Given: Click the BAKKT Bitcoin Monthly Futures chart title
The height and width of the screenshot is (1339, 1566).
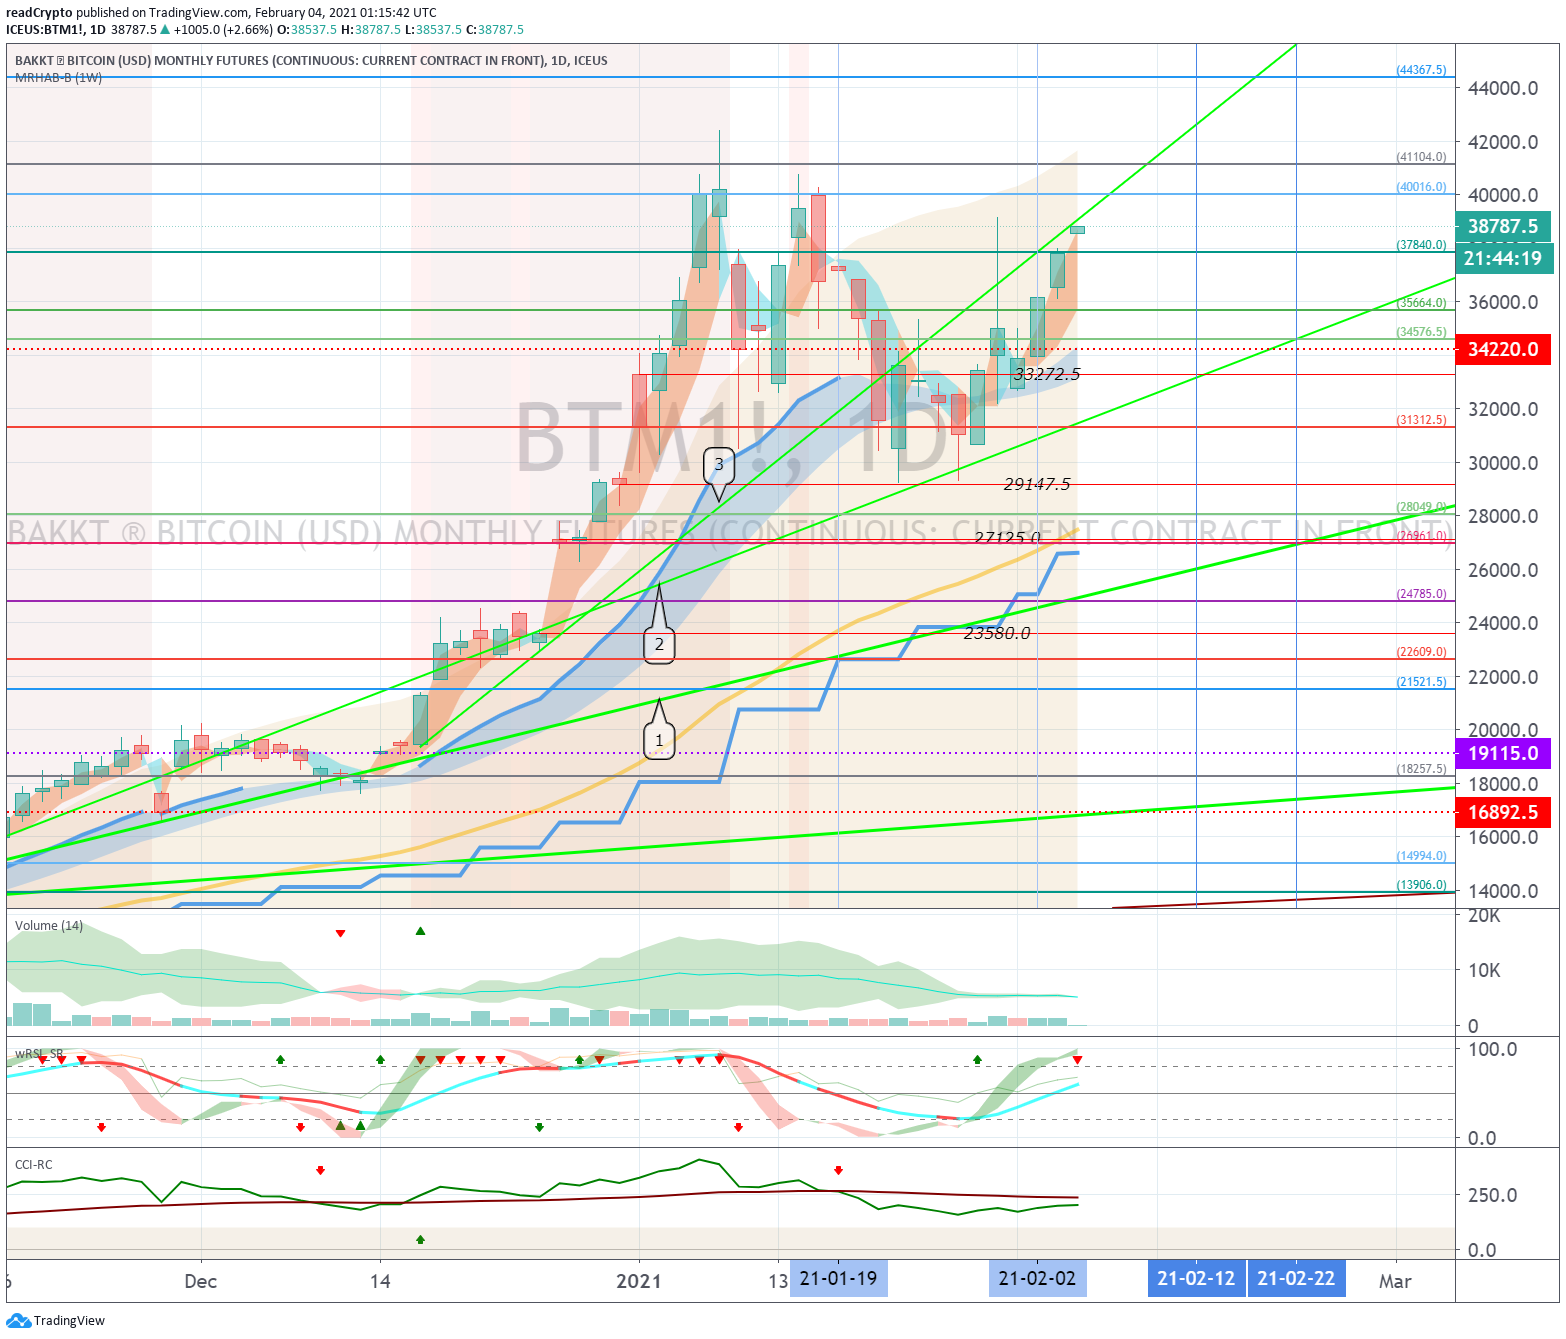Looking at the screenshot, I should [x=311, y=60].
